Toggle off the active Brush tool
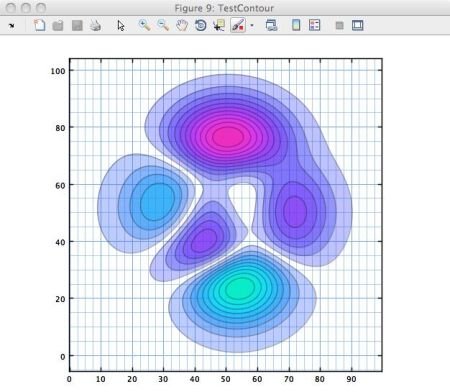This screenshot has height=392, width=450. 238,25
